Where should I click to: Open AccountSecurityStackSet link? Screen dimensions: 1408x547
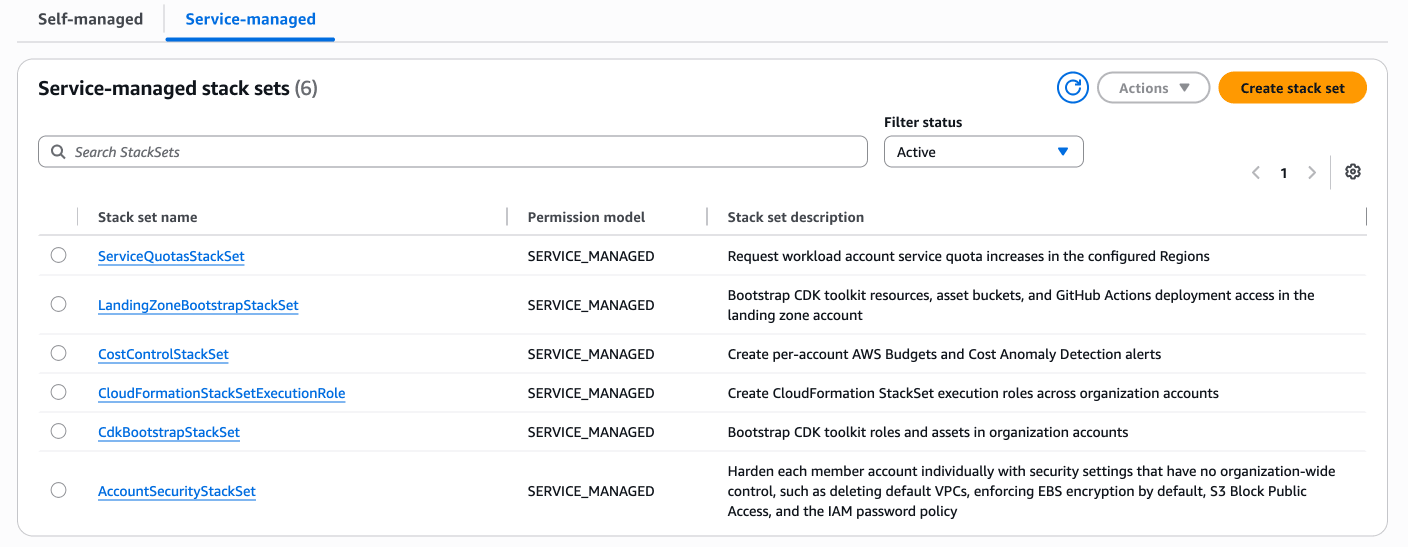click(177, 491)
